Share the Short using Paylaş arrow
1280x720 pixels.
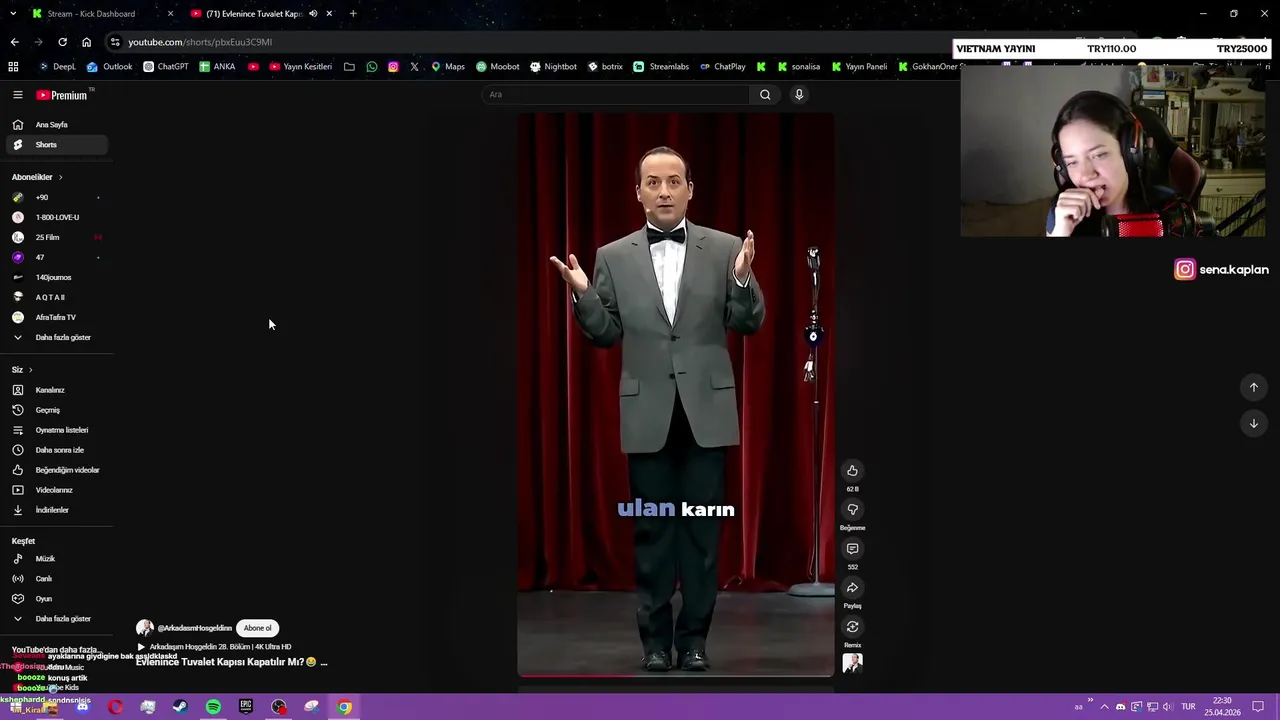click(x=852, y=588)
